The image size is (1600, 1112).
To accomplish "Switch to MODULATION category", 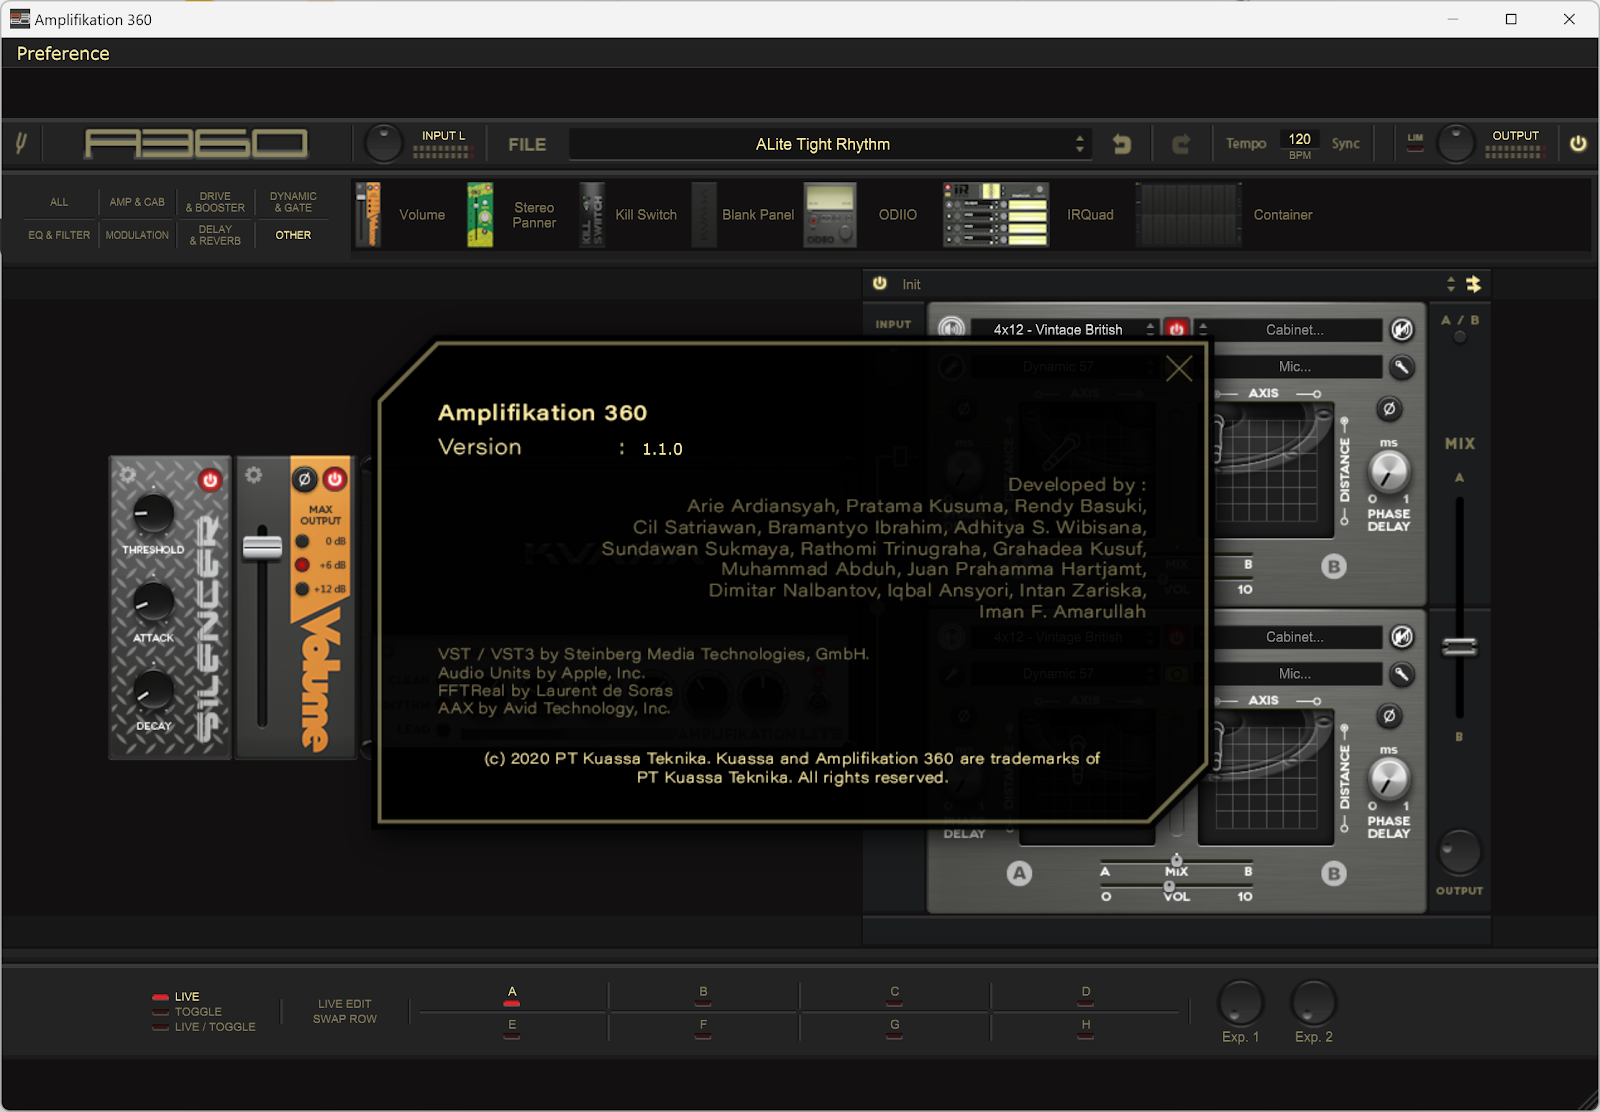I will click(x=137, y=235).
